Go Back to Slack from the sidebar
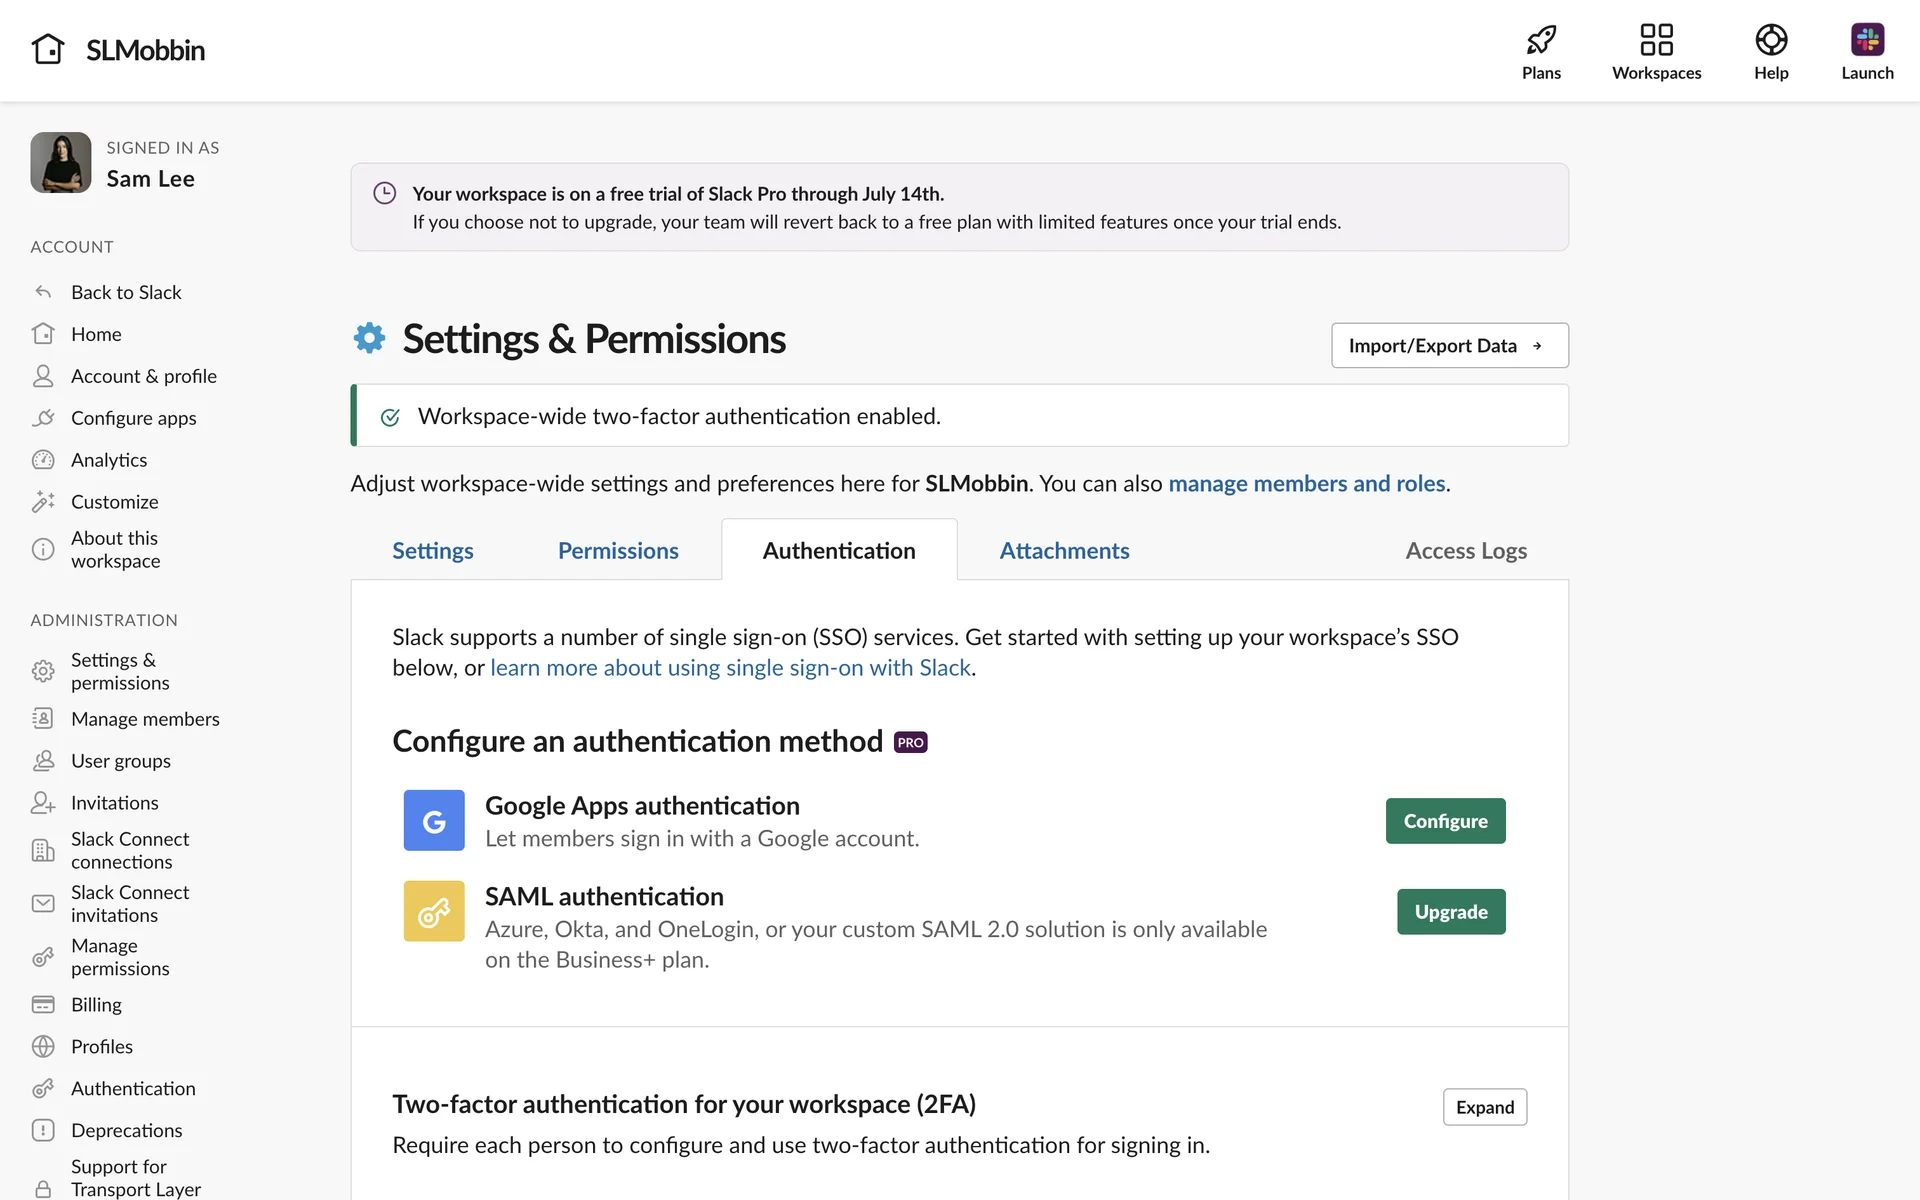The width and height of the screenshot is (1920, 1200). (x=126, y=292)
